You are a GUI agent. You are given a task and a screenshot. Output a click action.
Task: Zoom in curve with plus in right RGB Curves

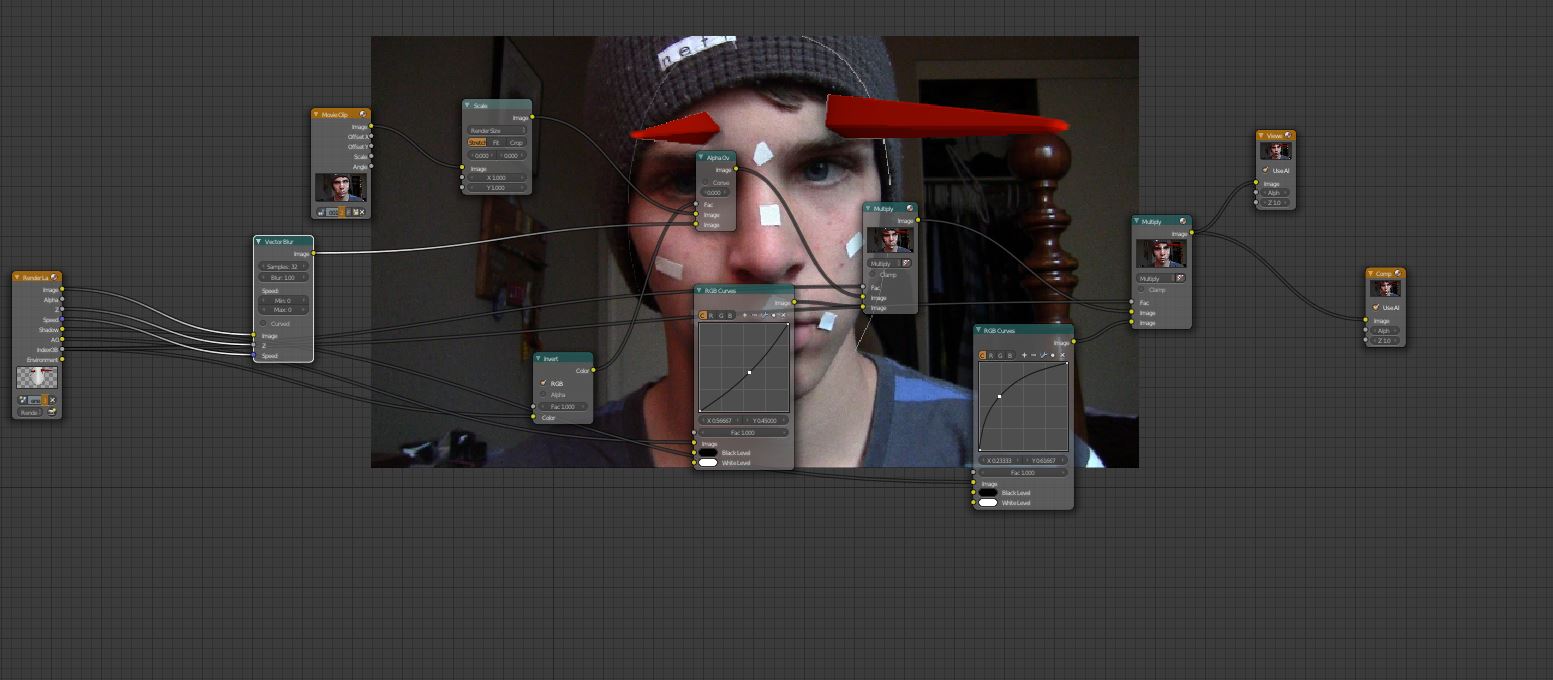click(x=1024, y=355)
